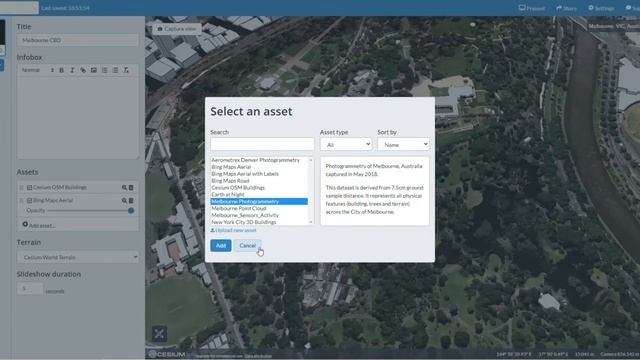
Task: Toggle bold formatting in the Infobox toolbar
Action: click(62, 70)
